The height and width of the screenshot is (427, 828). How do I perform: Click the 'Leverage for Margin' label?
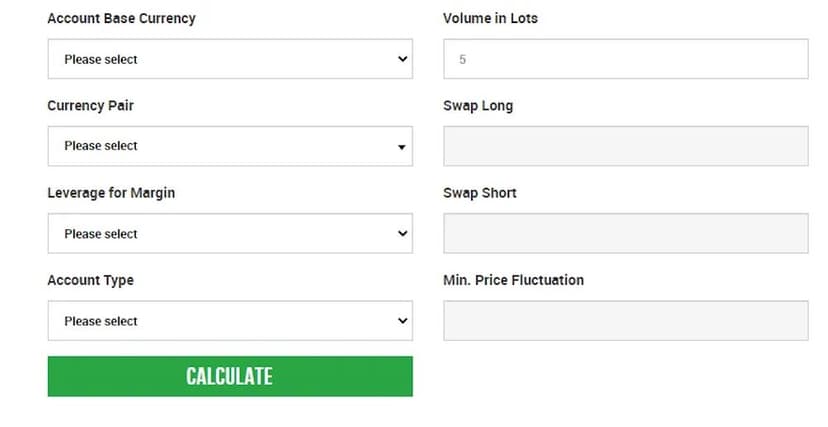[x=111, y=192]
